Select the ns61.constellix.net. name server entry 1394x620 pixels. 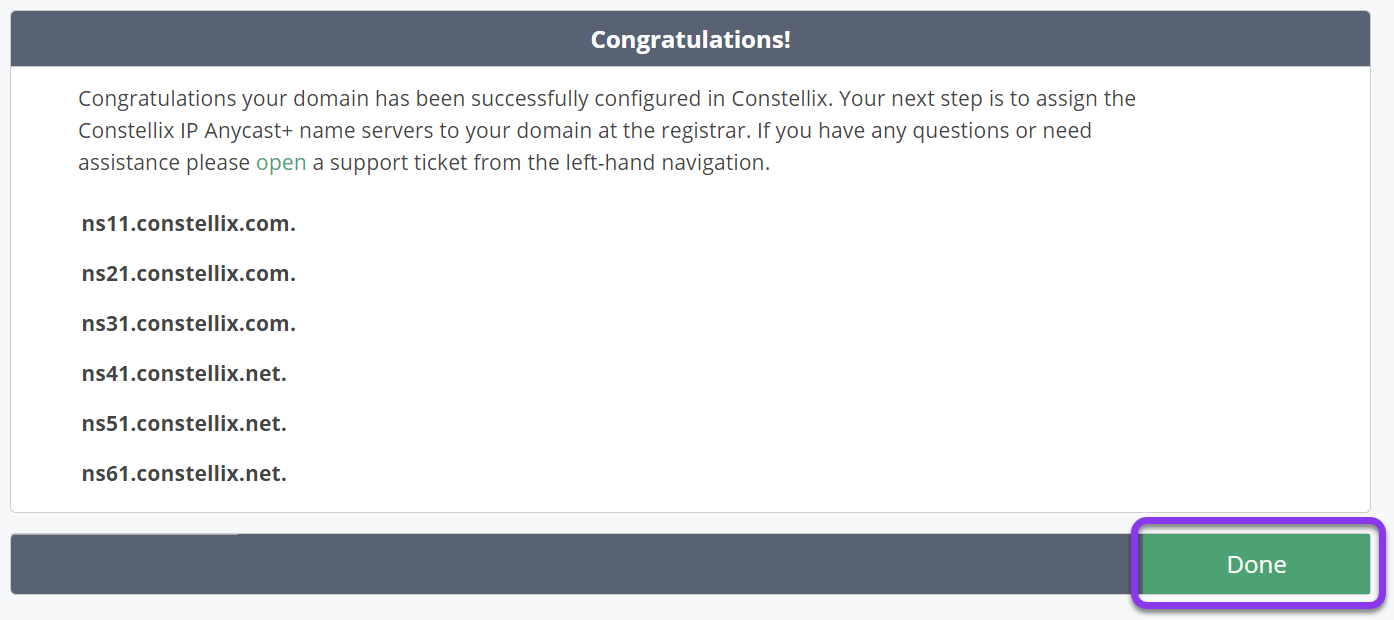[184, 474]
